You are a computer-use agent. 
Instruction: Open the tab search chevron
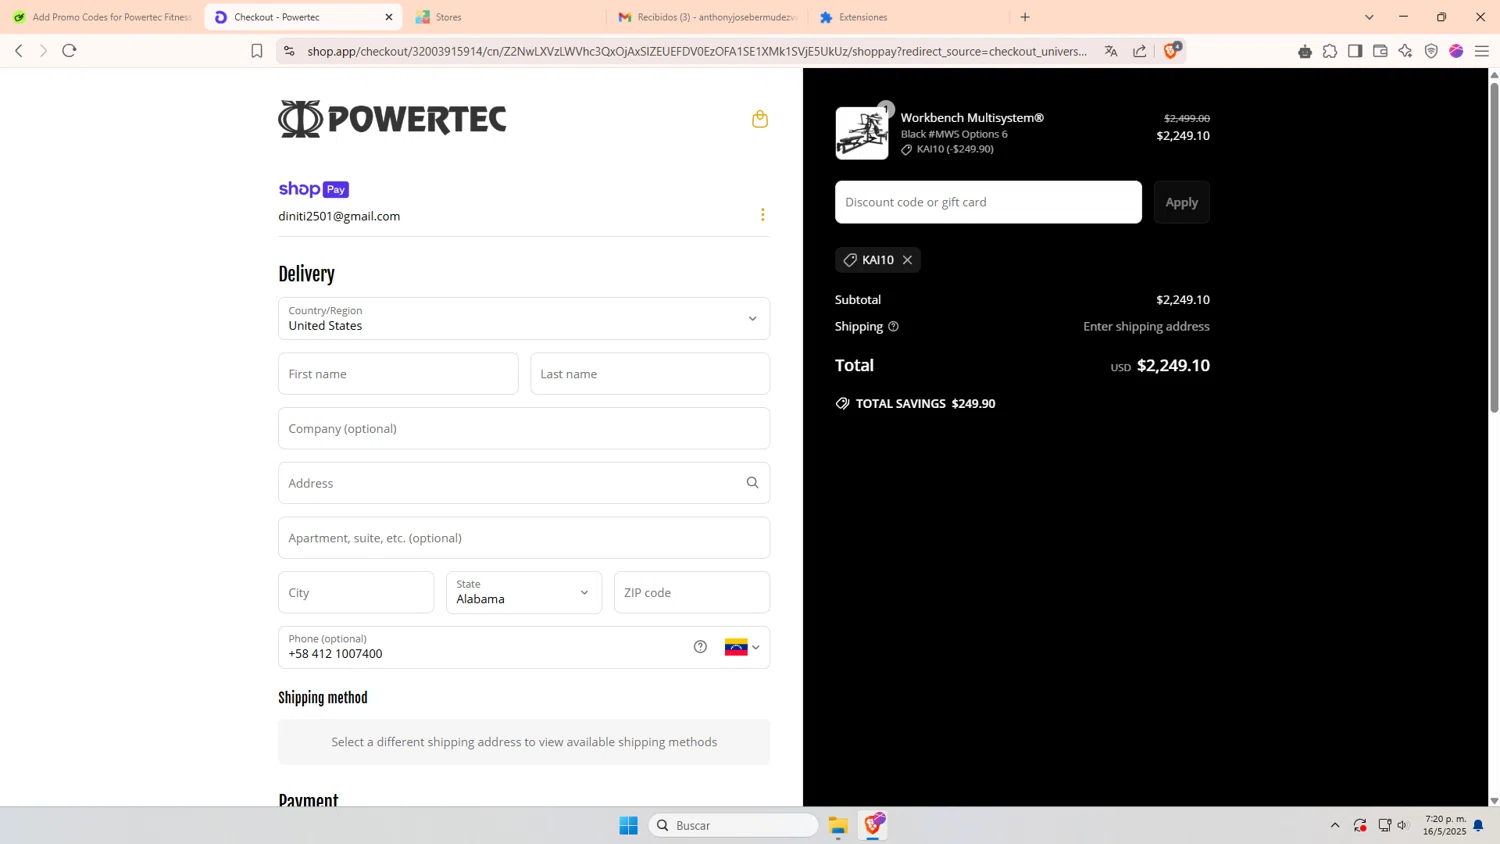(x=1369, y=17)
